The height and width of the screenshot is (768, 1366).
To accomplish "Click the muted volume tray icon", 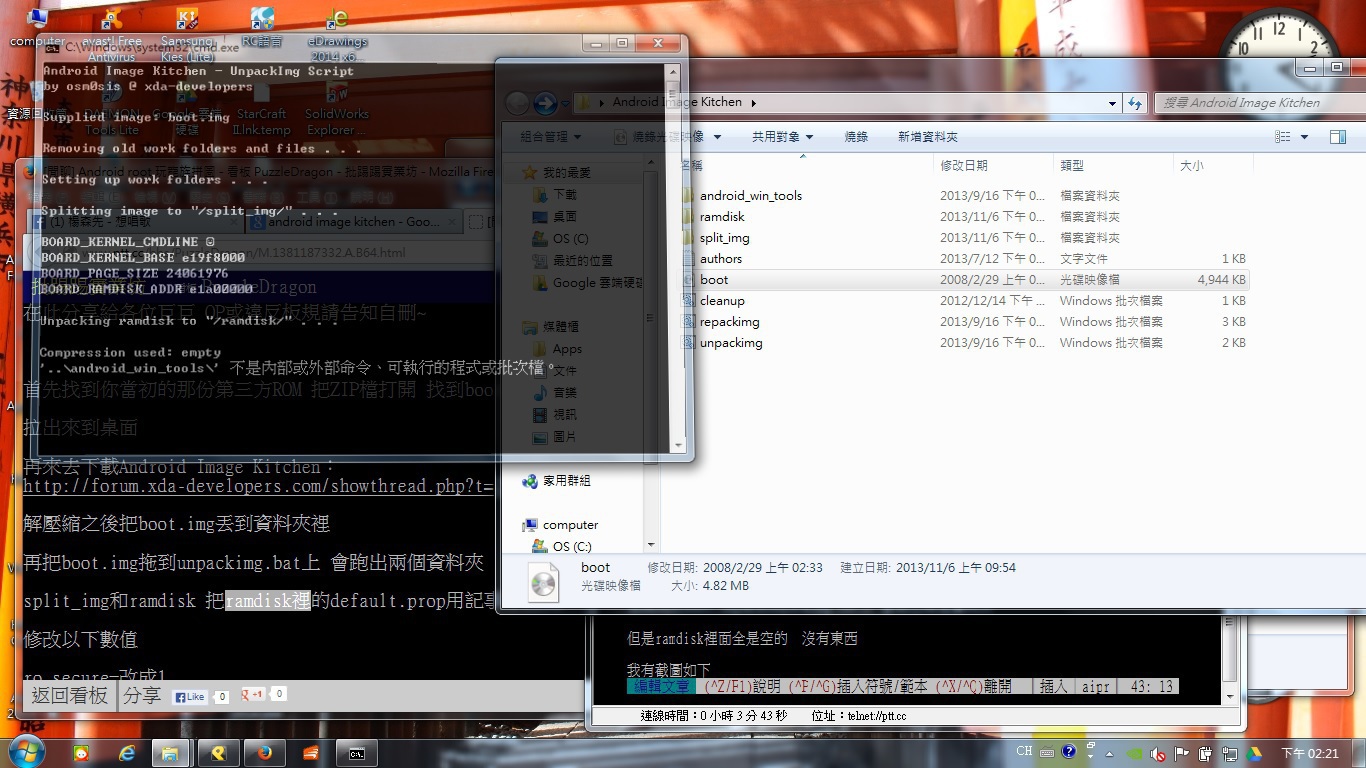I will [x=1158, y=753].
